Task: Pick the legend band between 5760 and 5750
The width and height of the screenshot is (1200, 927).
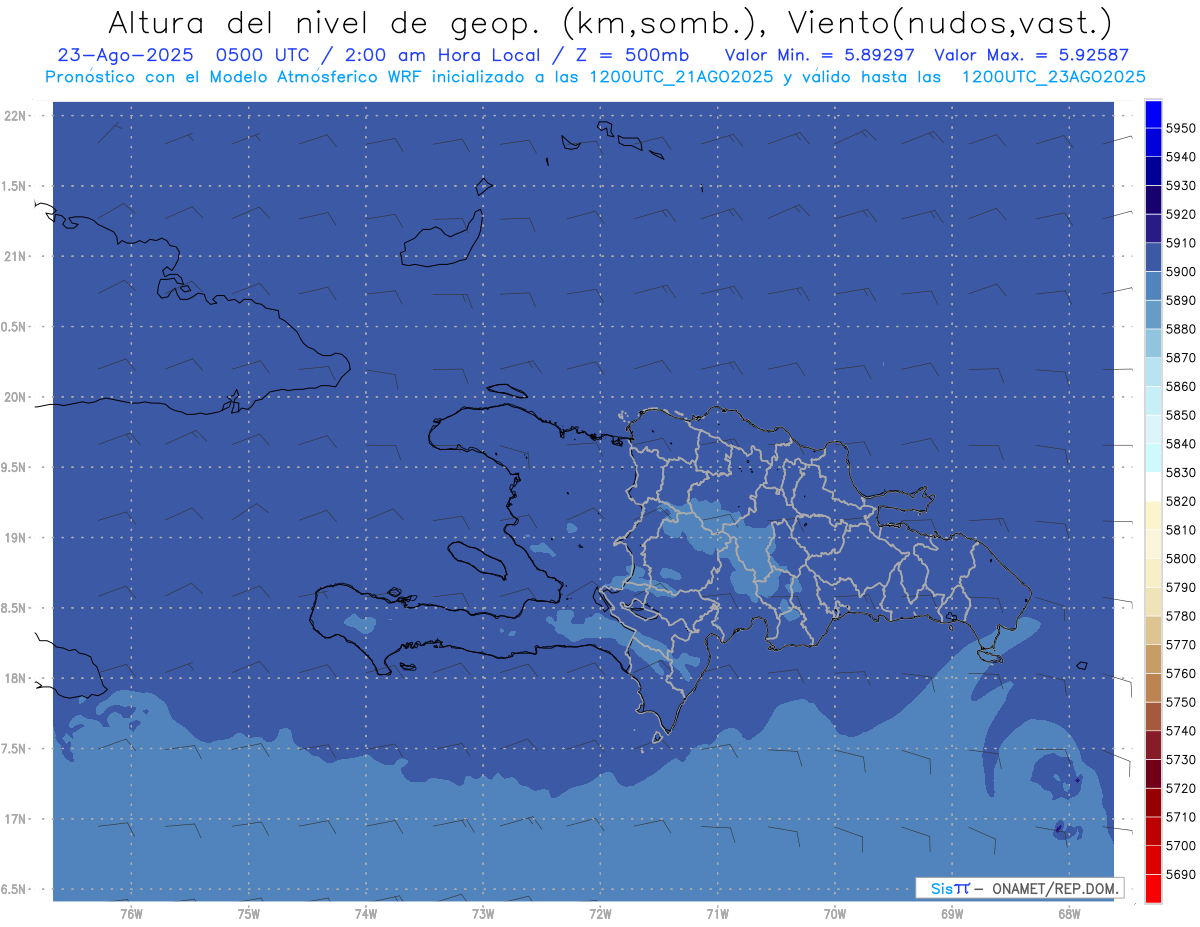Action: point(1153,687)
